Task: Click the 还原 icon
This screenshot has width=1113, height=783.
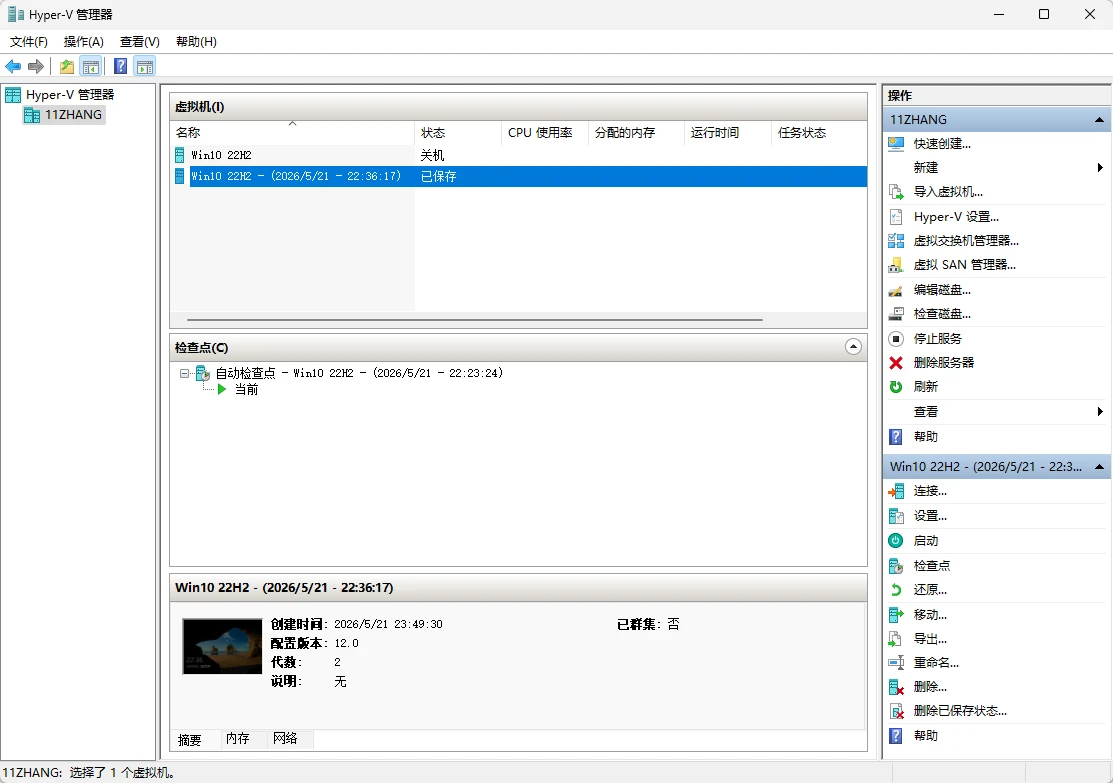Action: 896,590
